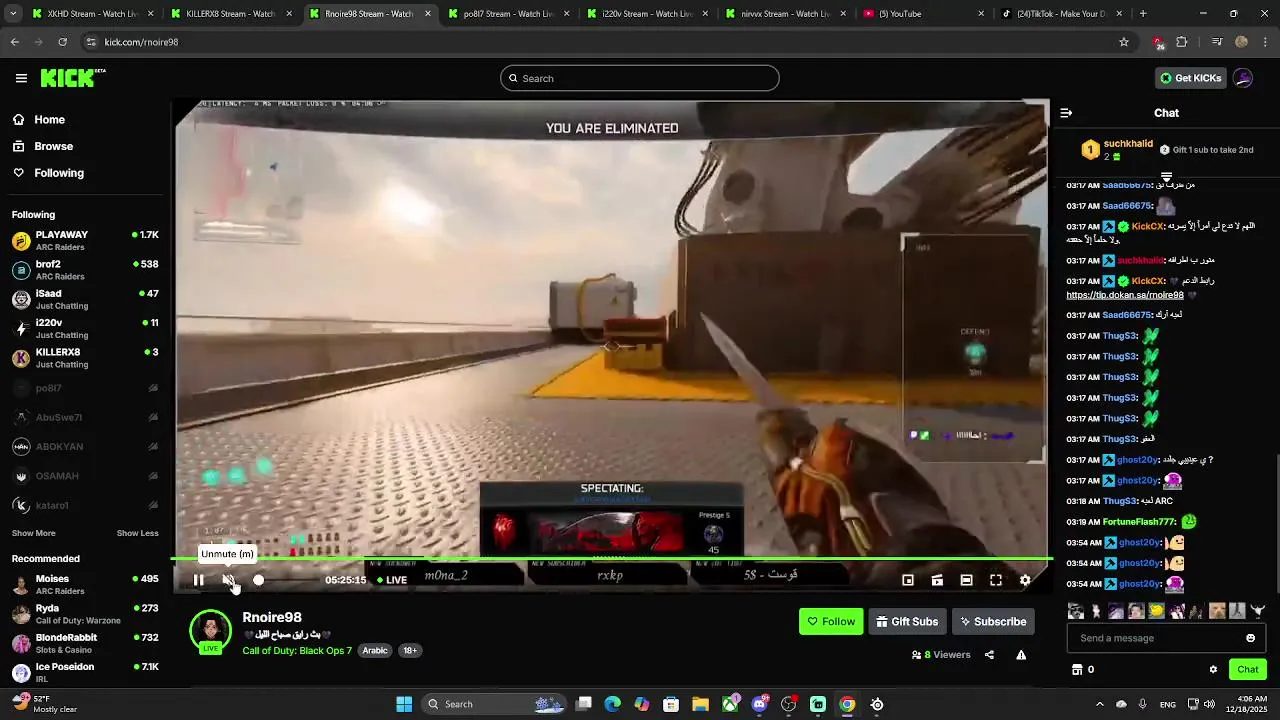The image size is (1280, 720).
Task: Open File Explorer from taskbar
Action: tap(701, 704)
